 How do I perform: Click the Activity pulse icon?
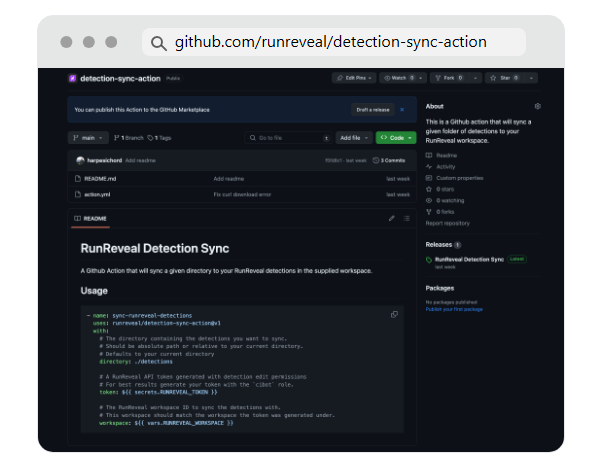coord(429,167)
